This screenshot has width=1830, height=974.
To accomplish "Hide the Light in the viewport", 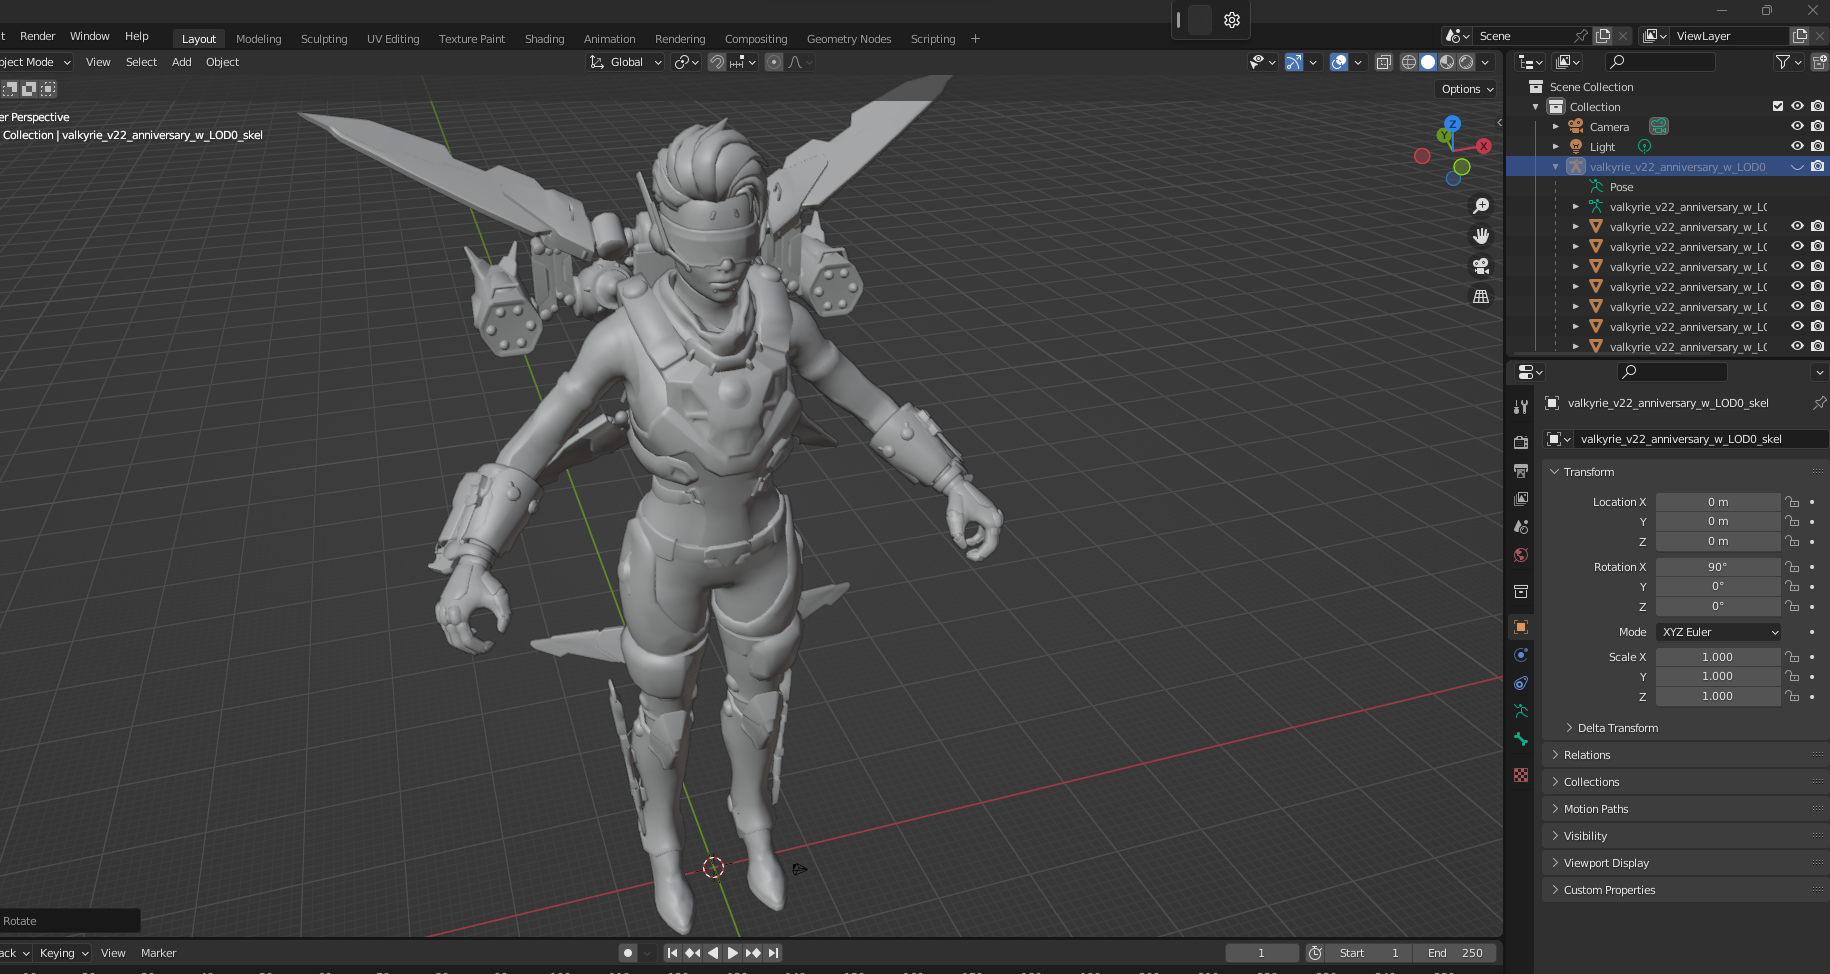I will [x=1797, y=146].
